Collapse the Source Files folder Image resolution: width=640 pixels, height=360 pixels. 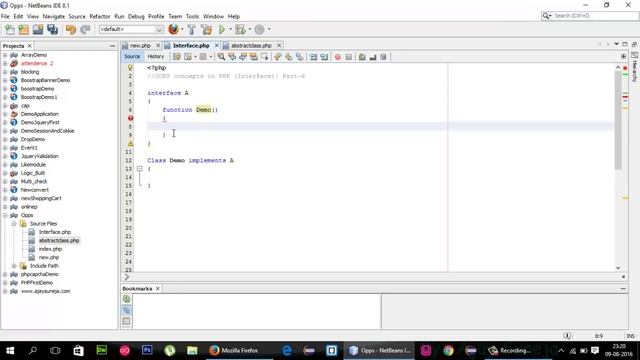tap(14, 224)
